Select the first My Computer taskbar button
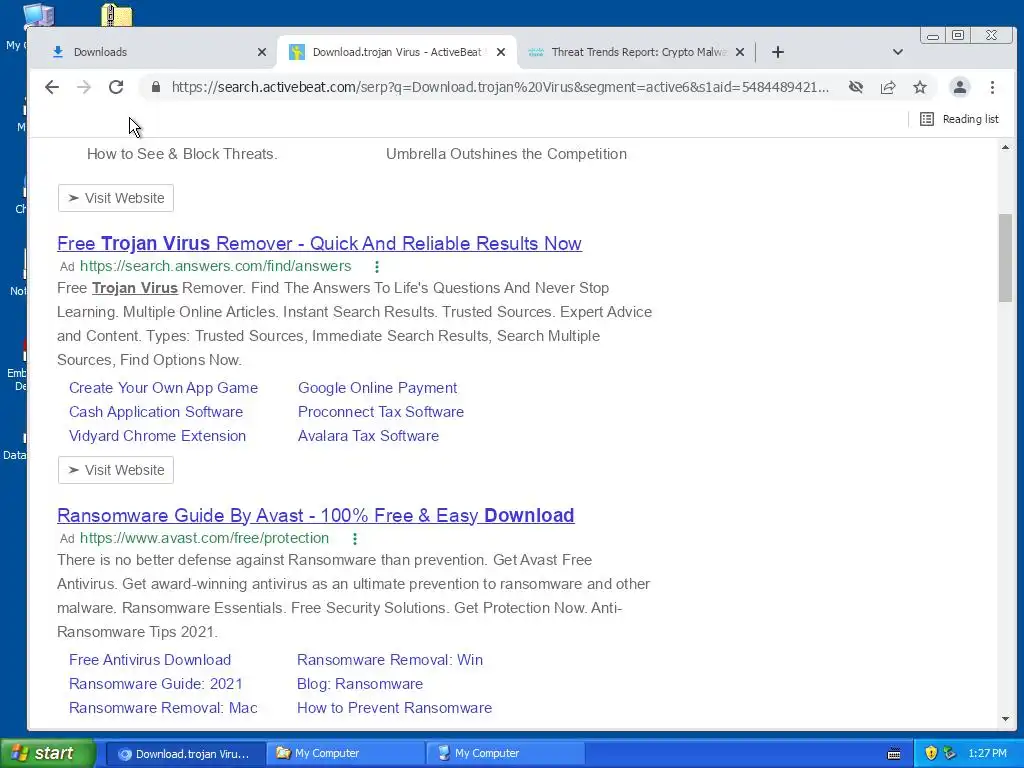The height and width of the screenshot is (768, 1024). tap(345, 754)
